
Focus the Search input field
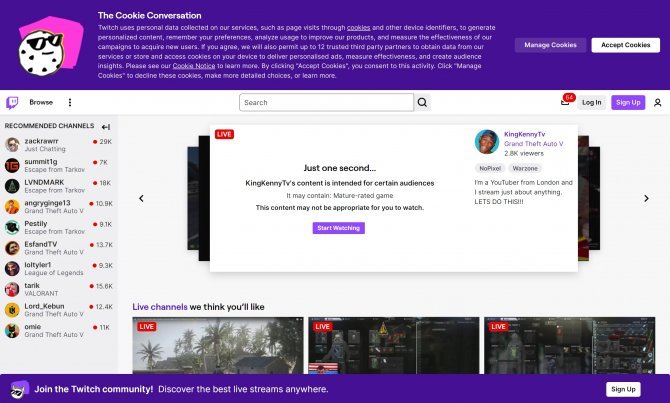coord(326,103)
